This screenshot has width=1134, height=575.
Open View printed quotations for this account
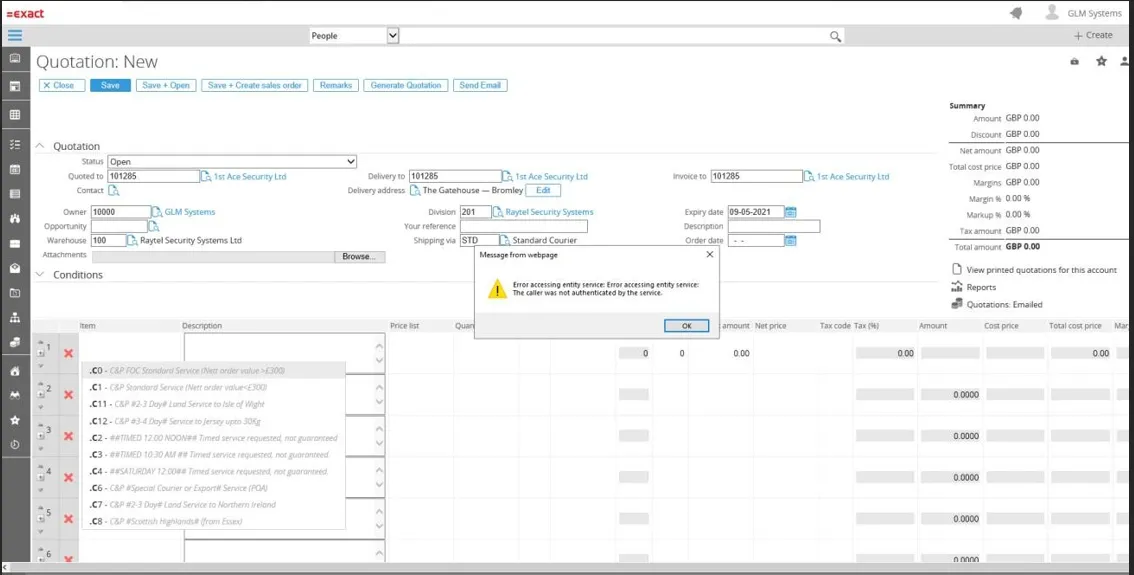(1040, 270)
